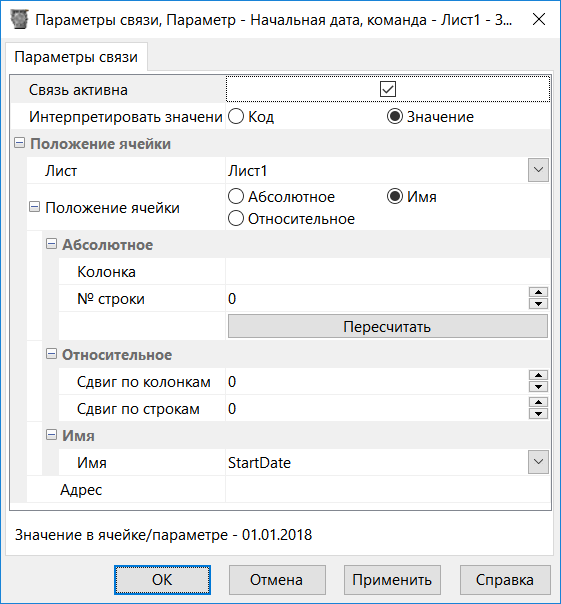Select the Код radio option
The height and width of the screenshot is (604, 561).
pyautogui.click(x=236, y=116)
